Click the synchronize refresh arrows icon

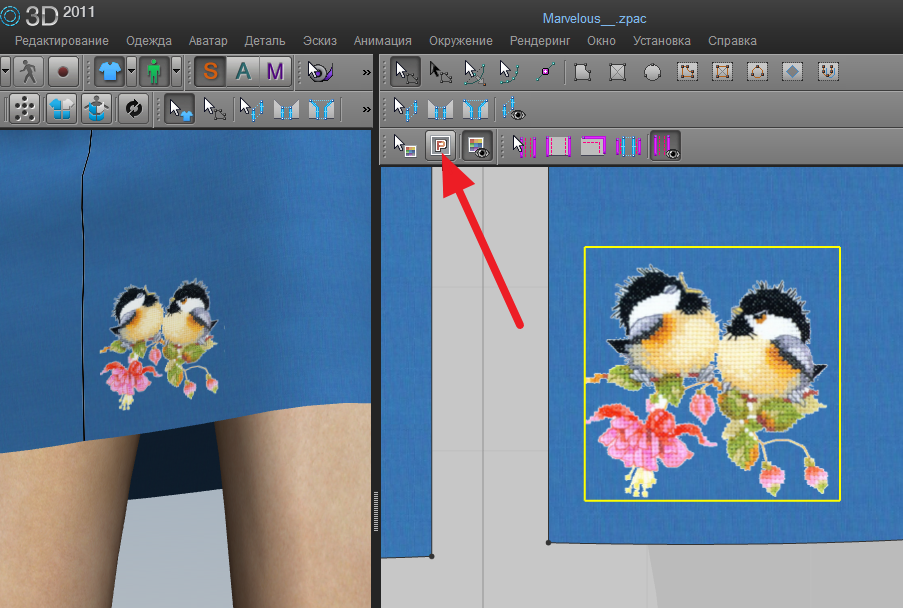click(133, 109)
